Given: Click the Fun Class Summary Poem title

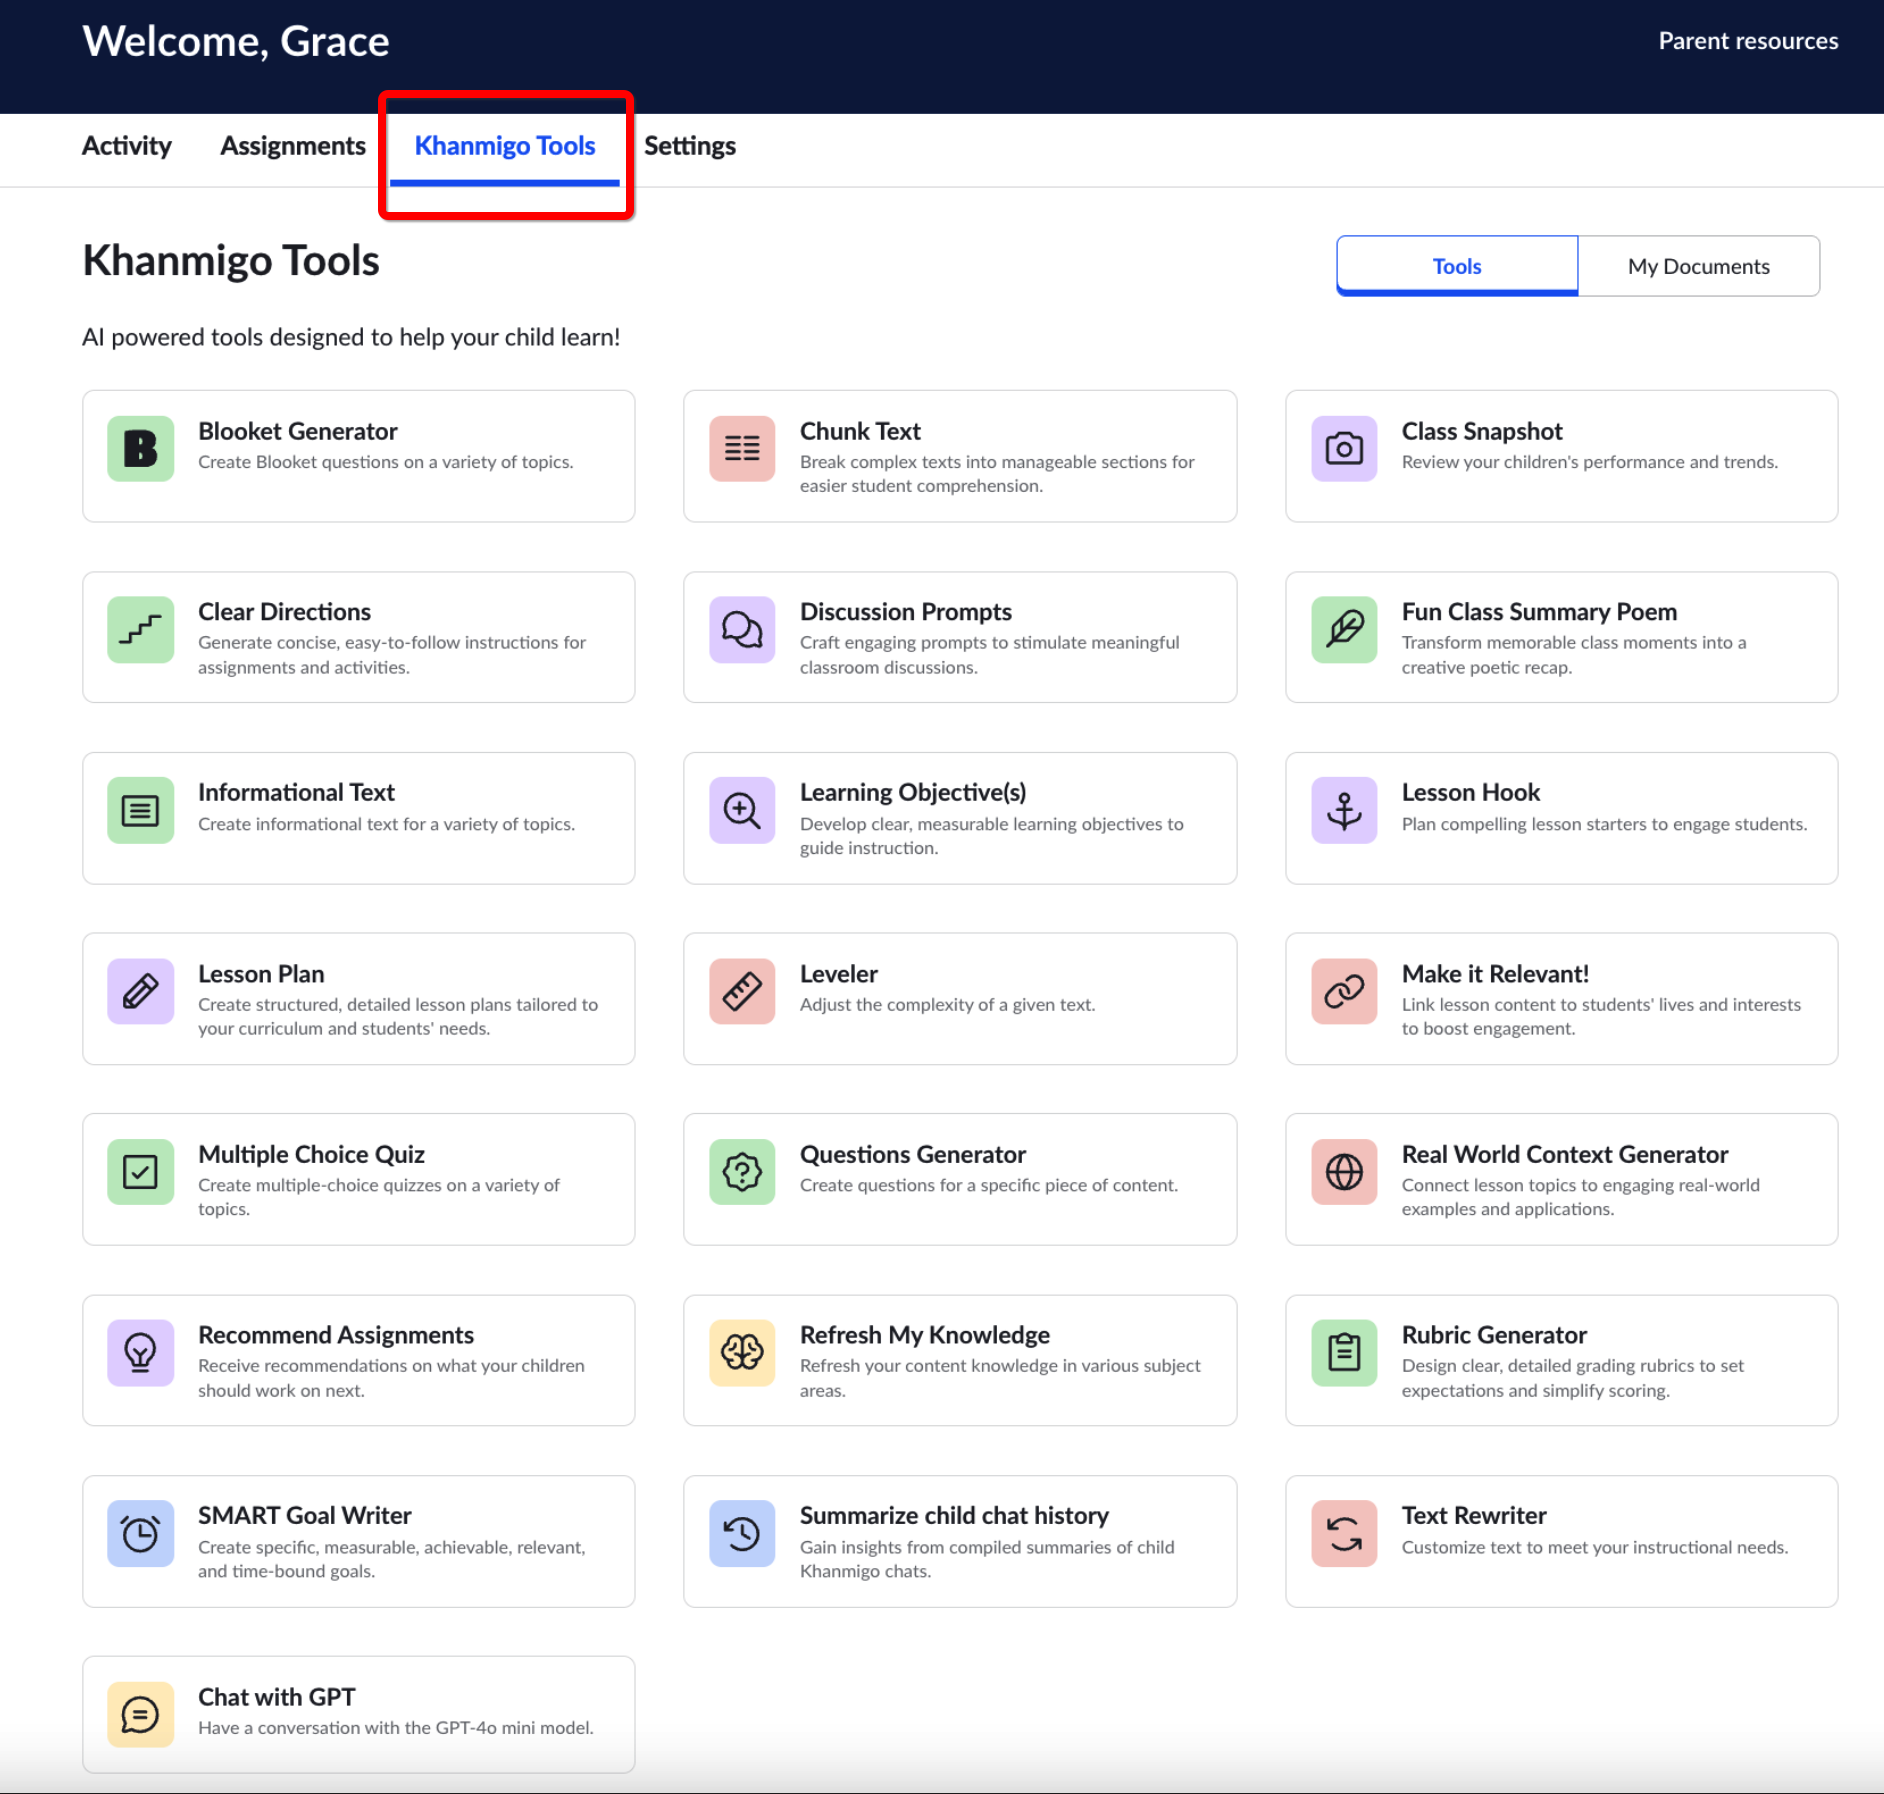Looking at the screenshot, I should tap(1539, 612).
